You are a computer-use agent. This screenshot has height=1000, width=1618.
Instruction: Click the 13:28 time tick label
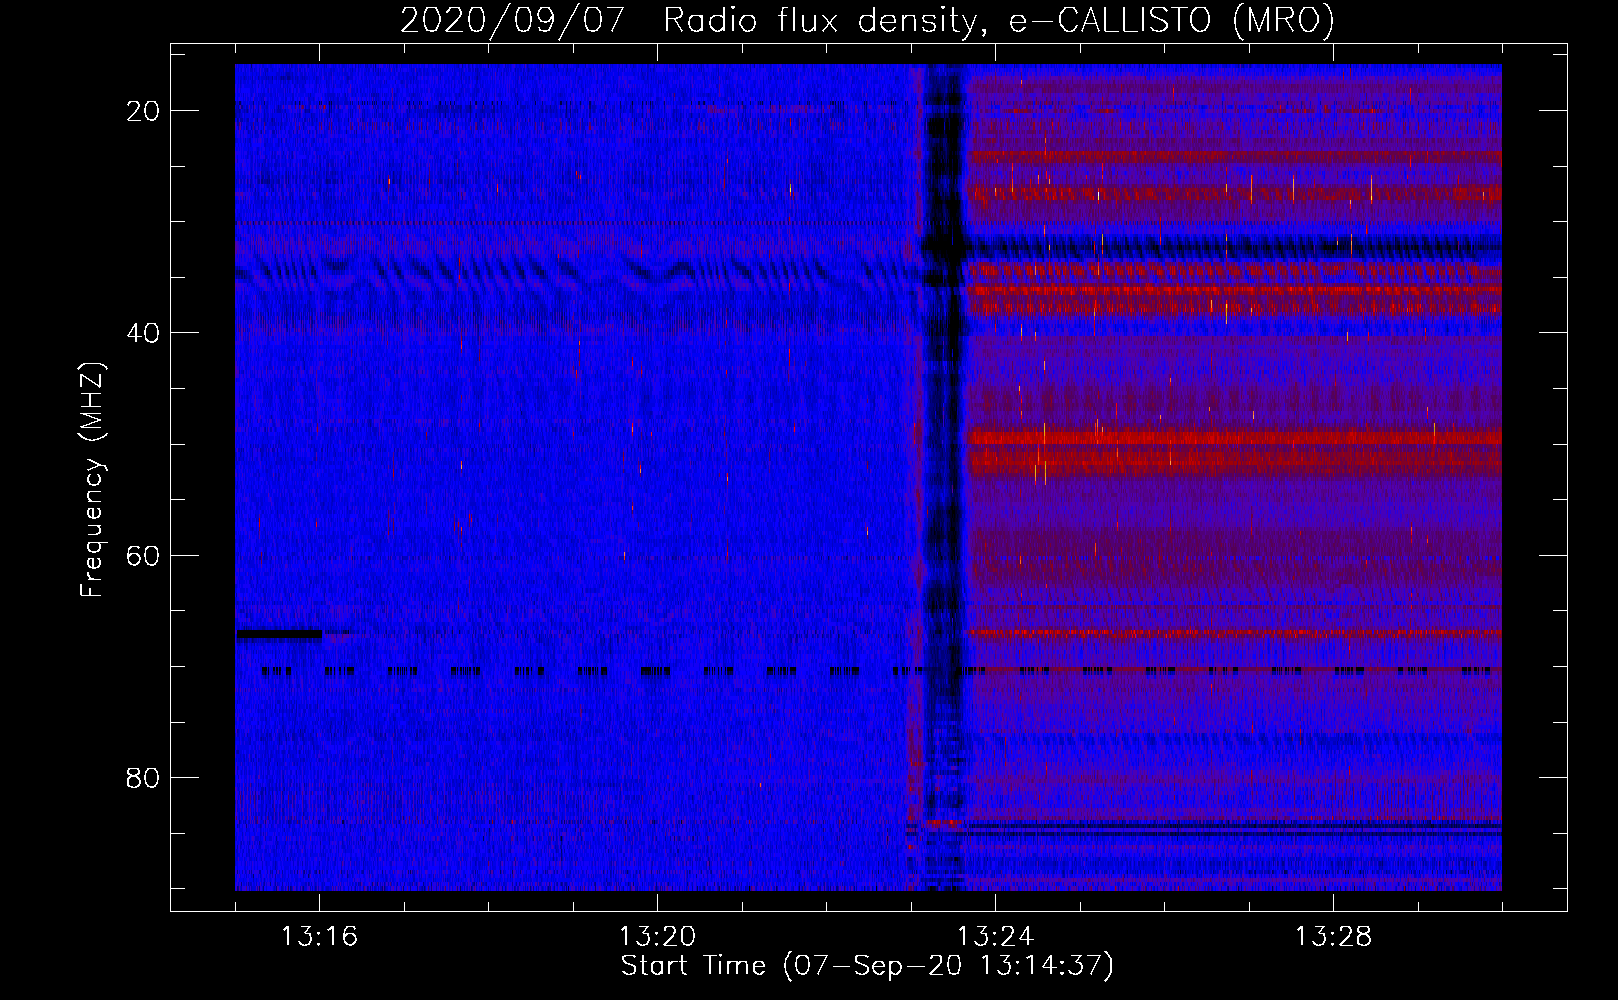pos(1333,937)
